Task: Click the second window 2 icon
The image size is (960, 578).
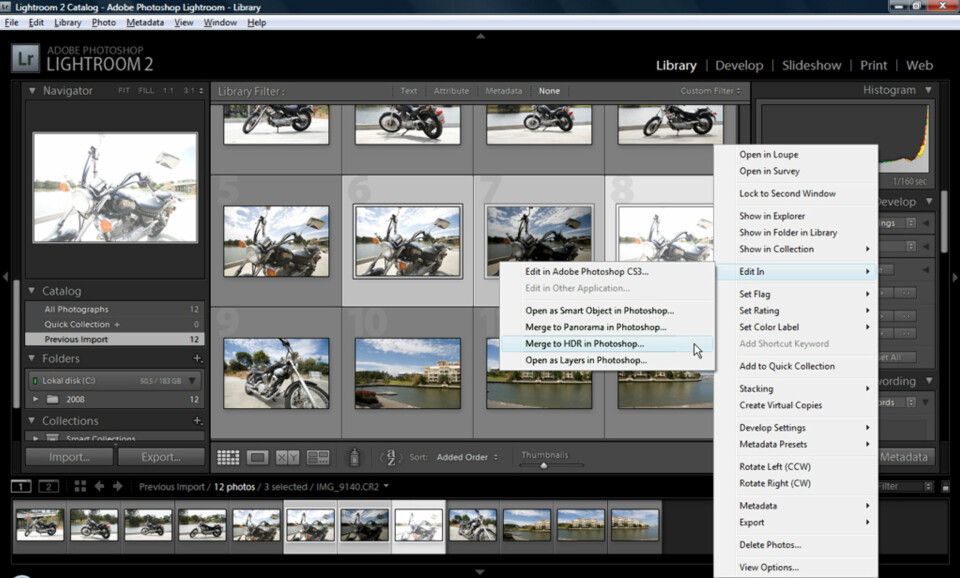Action: 48,487
